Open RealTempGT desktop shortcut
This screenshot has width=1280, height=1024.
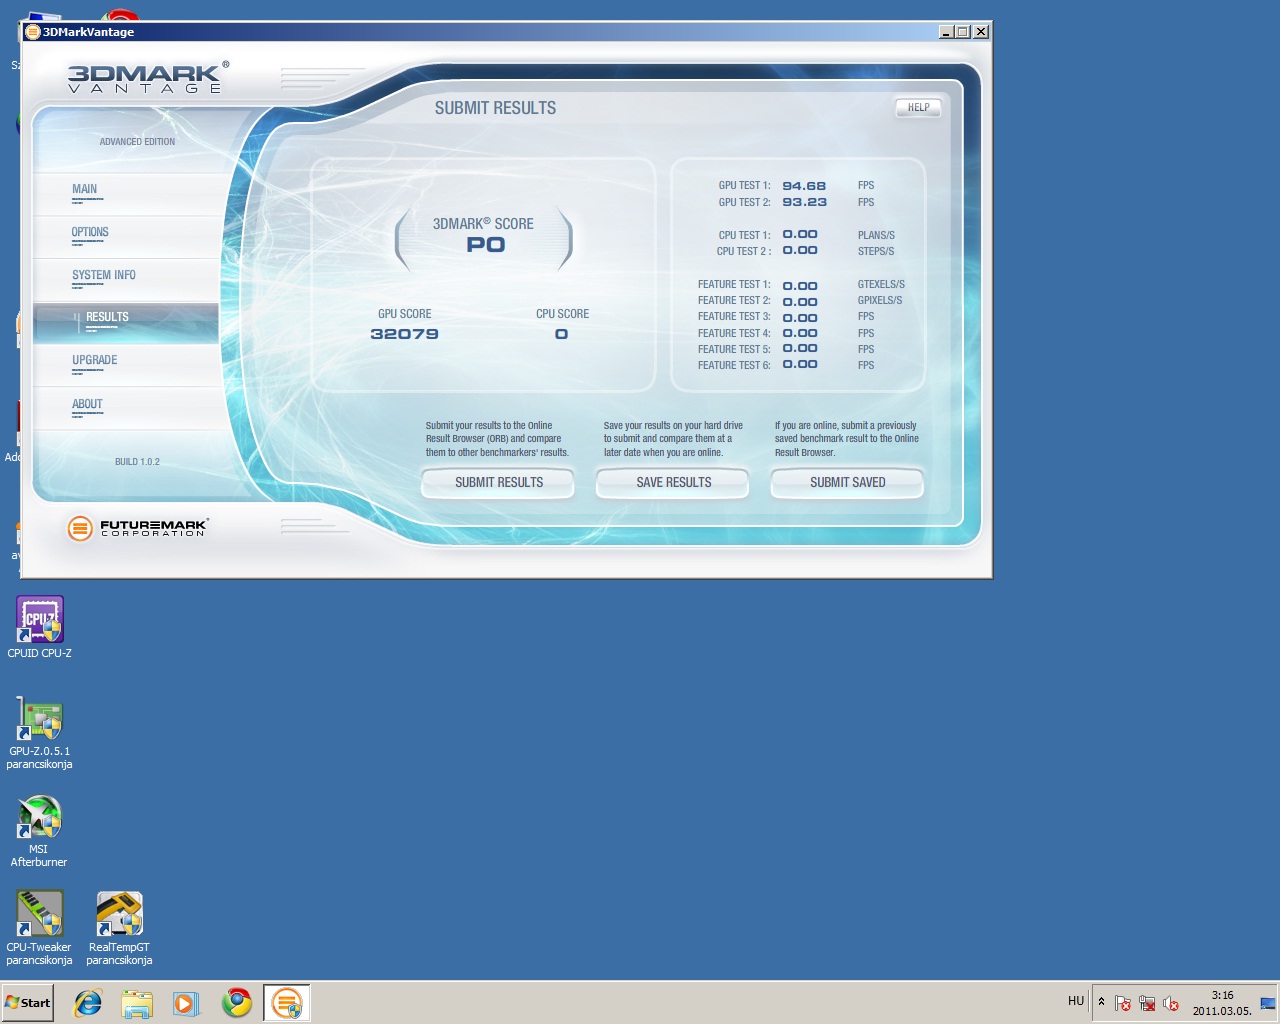[119, 928]
